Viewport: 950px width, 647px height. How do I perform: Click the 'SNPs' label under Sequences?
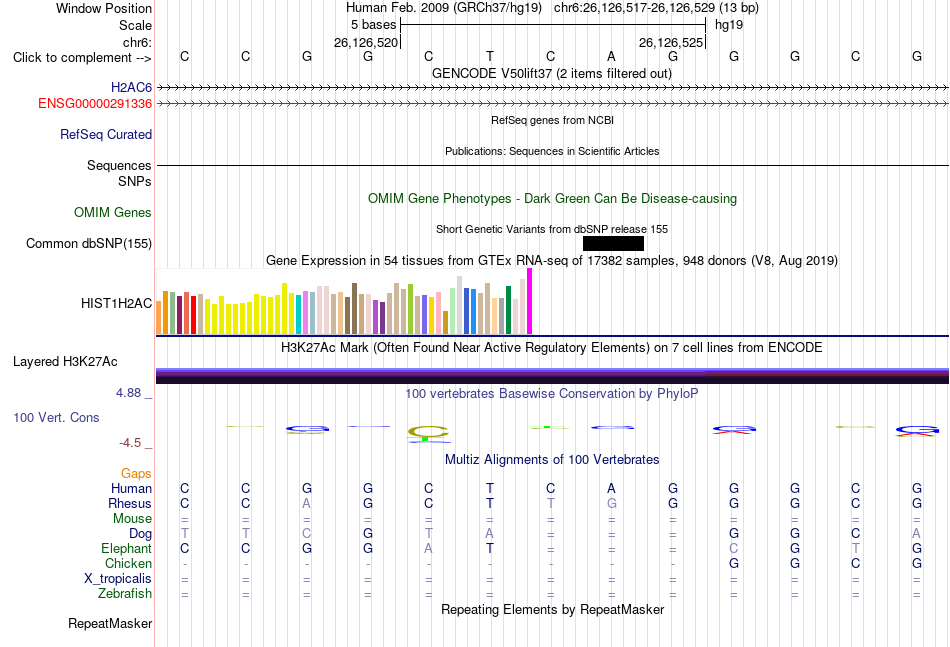pos(135,181)
